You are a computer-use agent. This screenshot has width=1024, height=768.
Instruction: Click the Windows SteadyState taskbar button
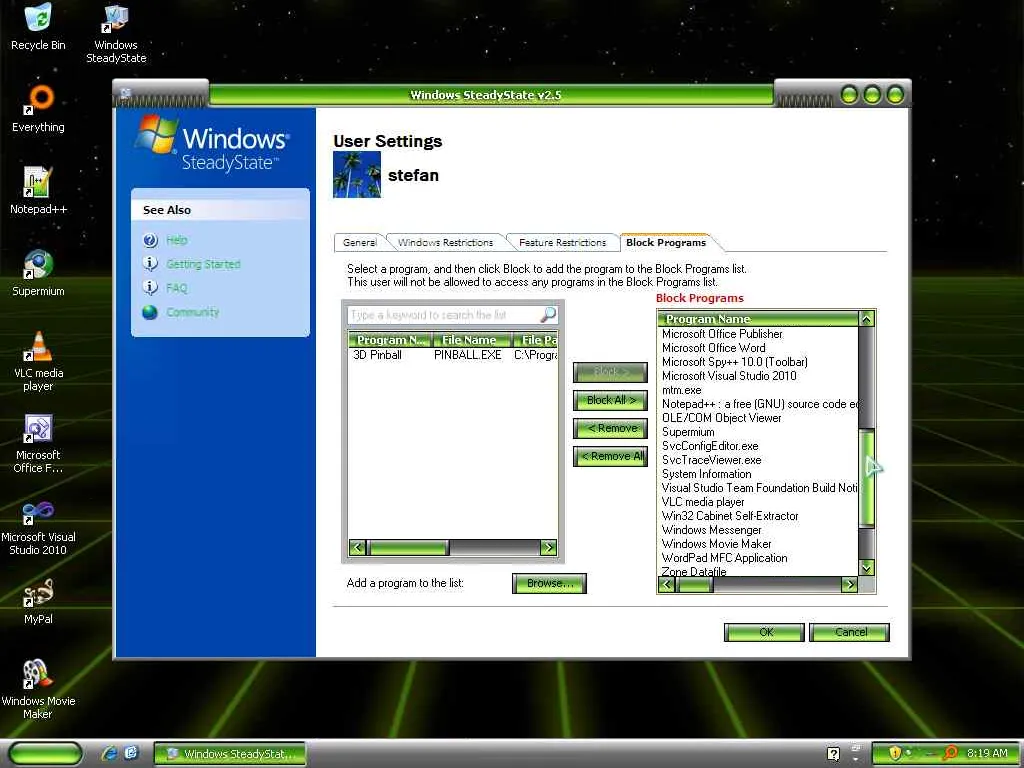coord(230,754)
